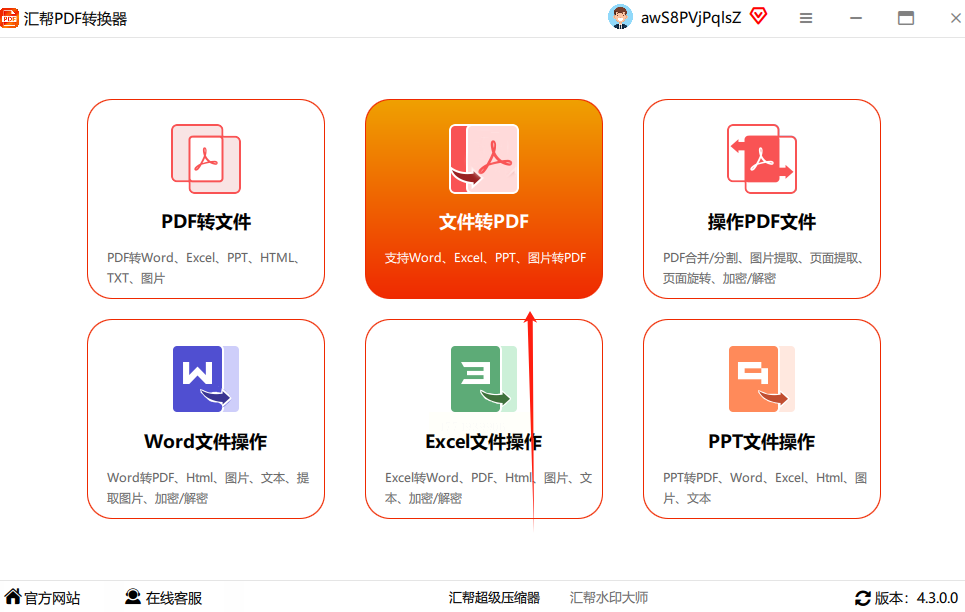The image size is (965, 612).
Task: Click description Word转PDF、Html、图片
Action: click(208, 488)
